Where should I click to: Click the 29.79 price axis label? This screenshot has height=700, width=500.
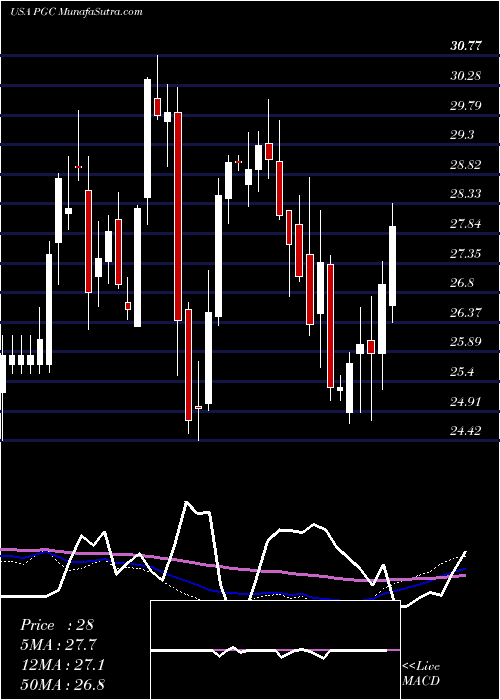tap(466, 105)
